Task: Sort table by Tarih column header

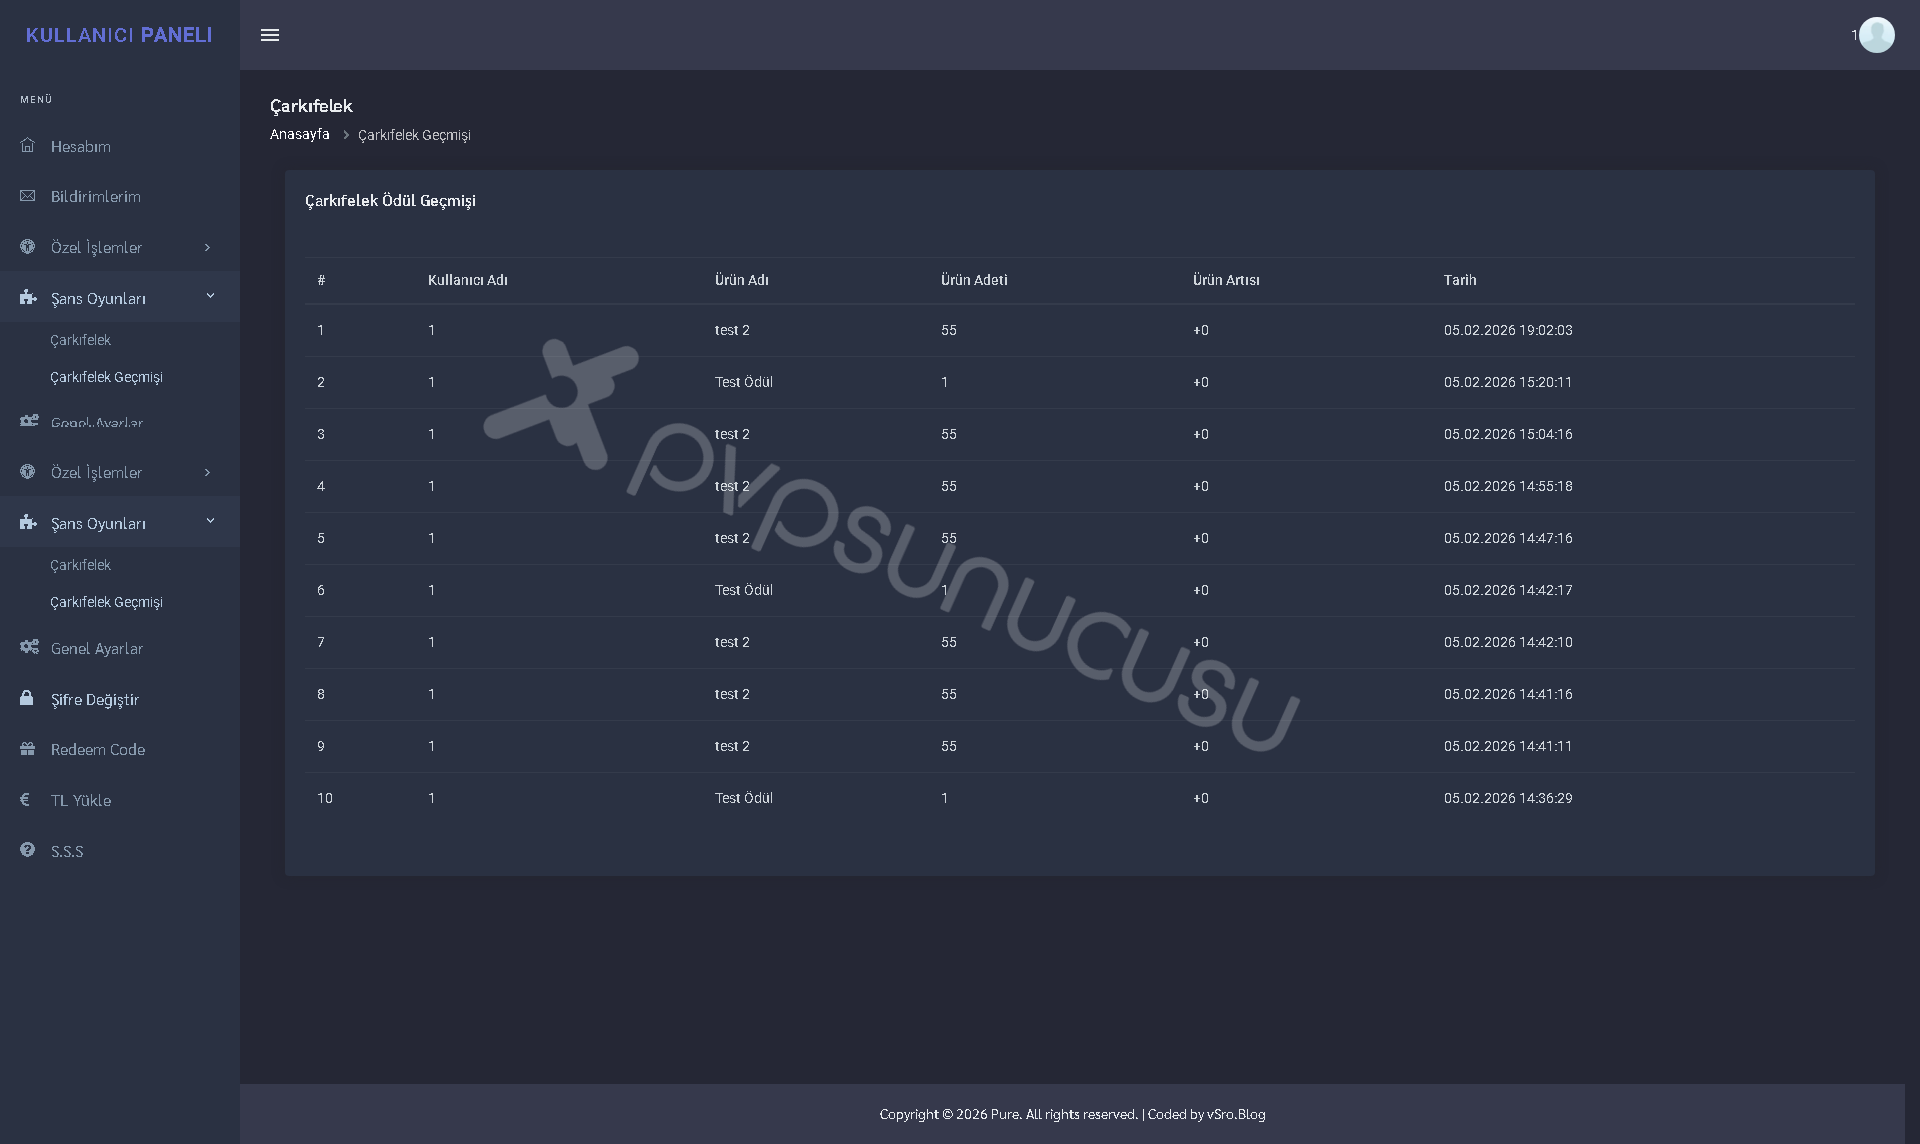Action: click(1460, 280)
